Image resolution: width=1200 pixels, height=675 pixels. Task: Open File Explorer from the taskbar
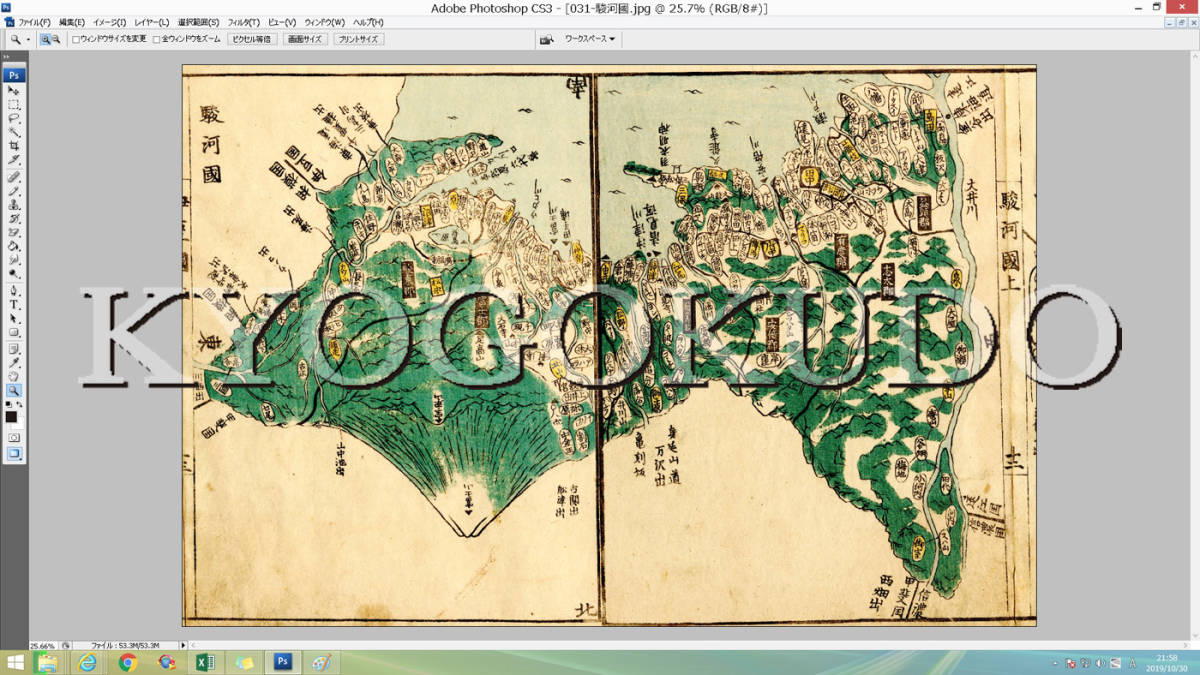(47, 663)
